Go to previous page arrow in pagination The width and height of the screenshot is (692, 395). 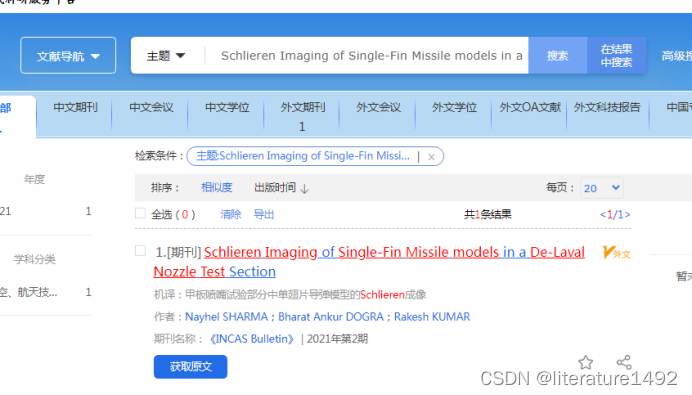click(603, 215)
